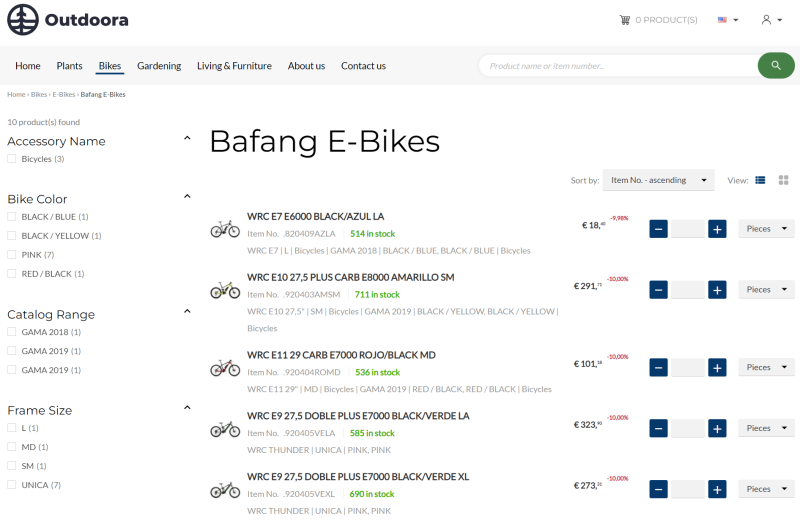Check the UNICA (7) frame size filter

(12, 485)
